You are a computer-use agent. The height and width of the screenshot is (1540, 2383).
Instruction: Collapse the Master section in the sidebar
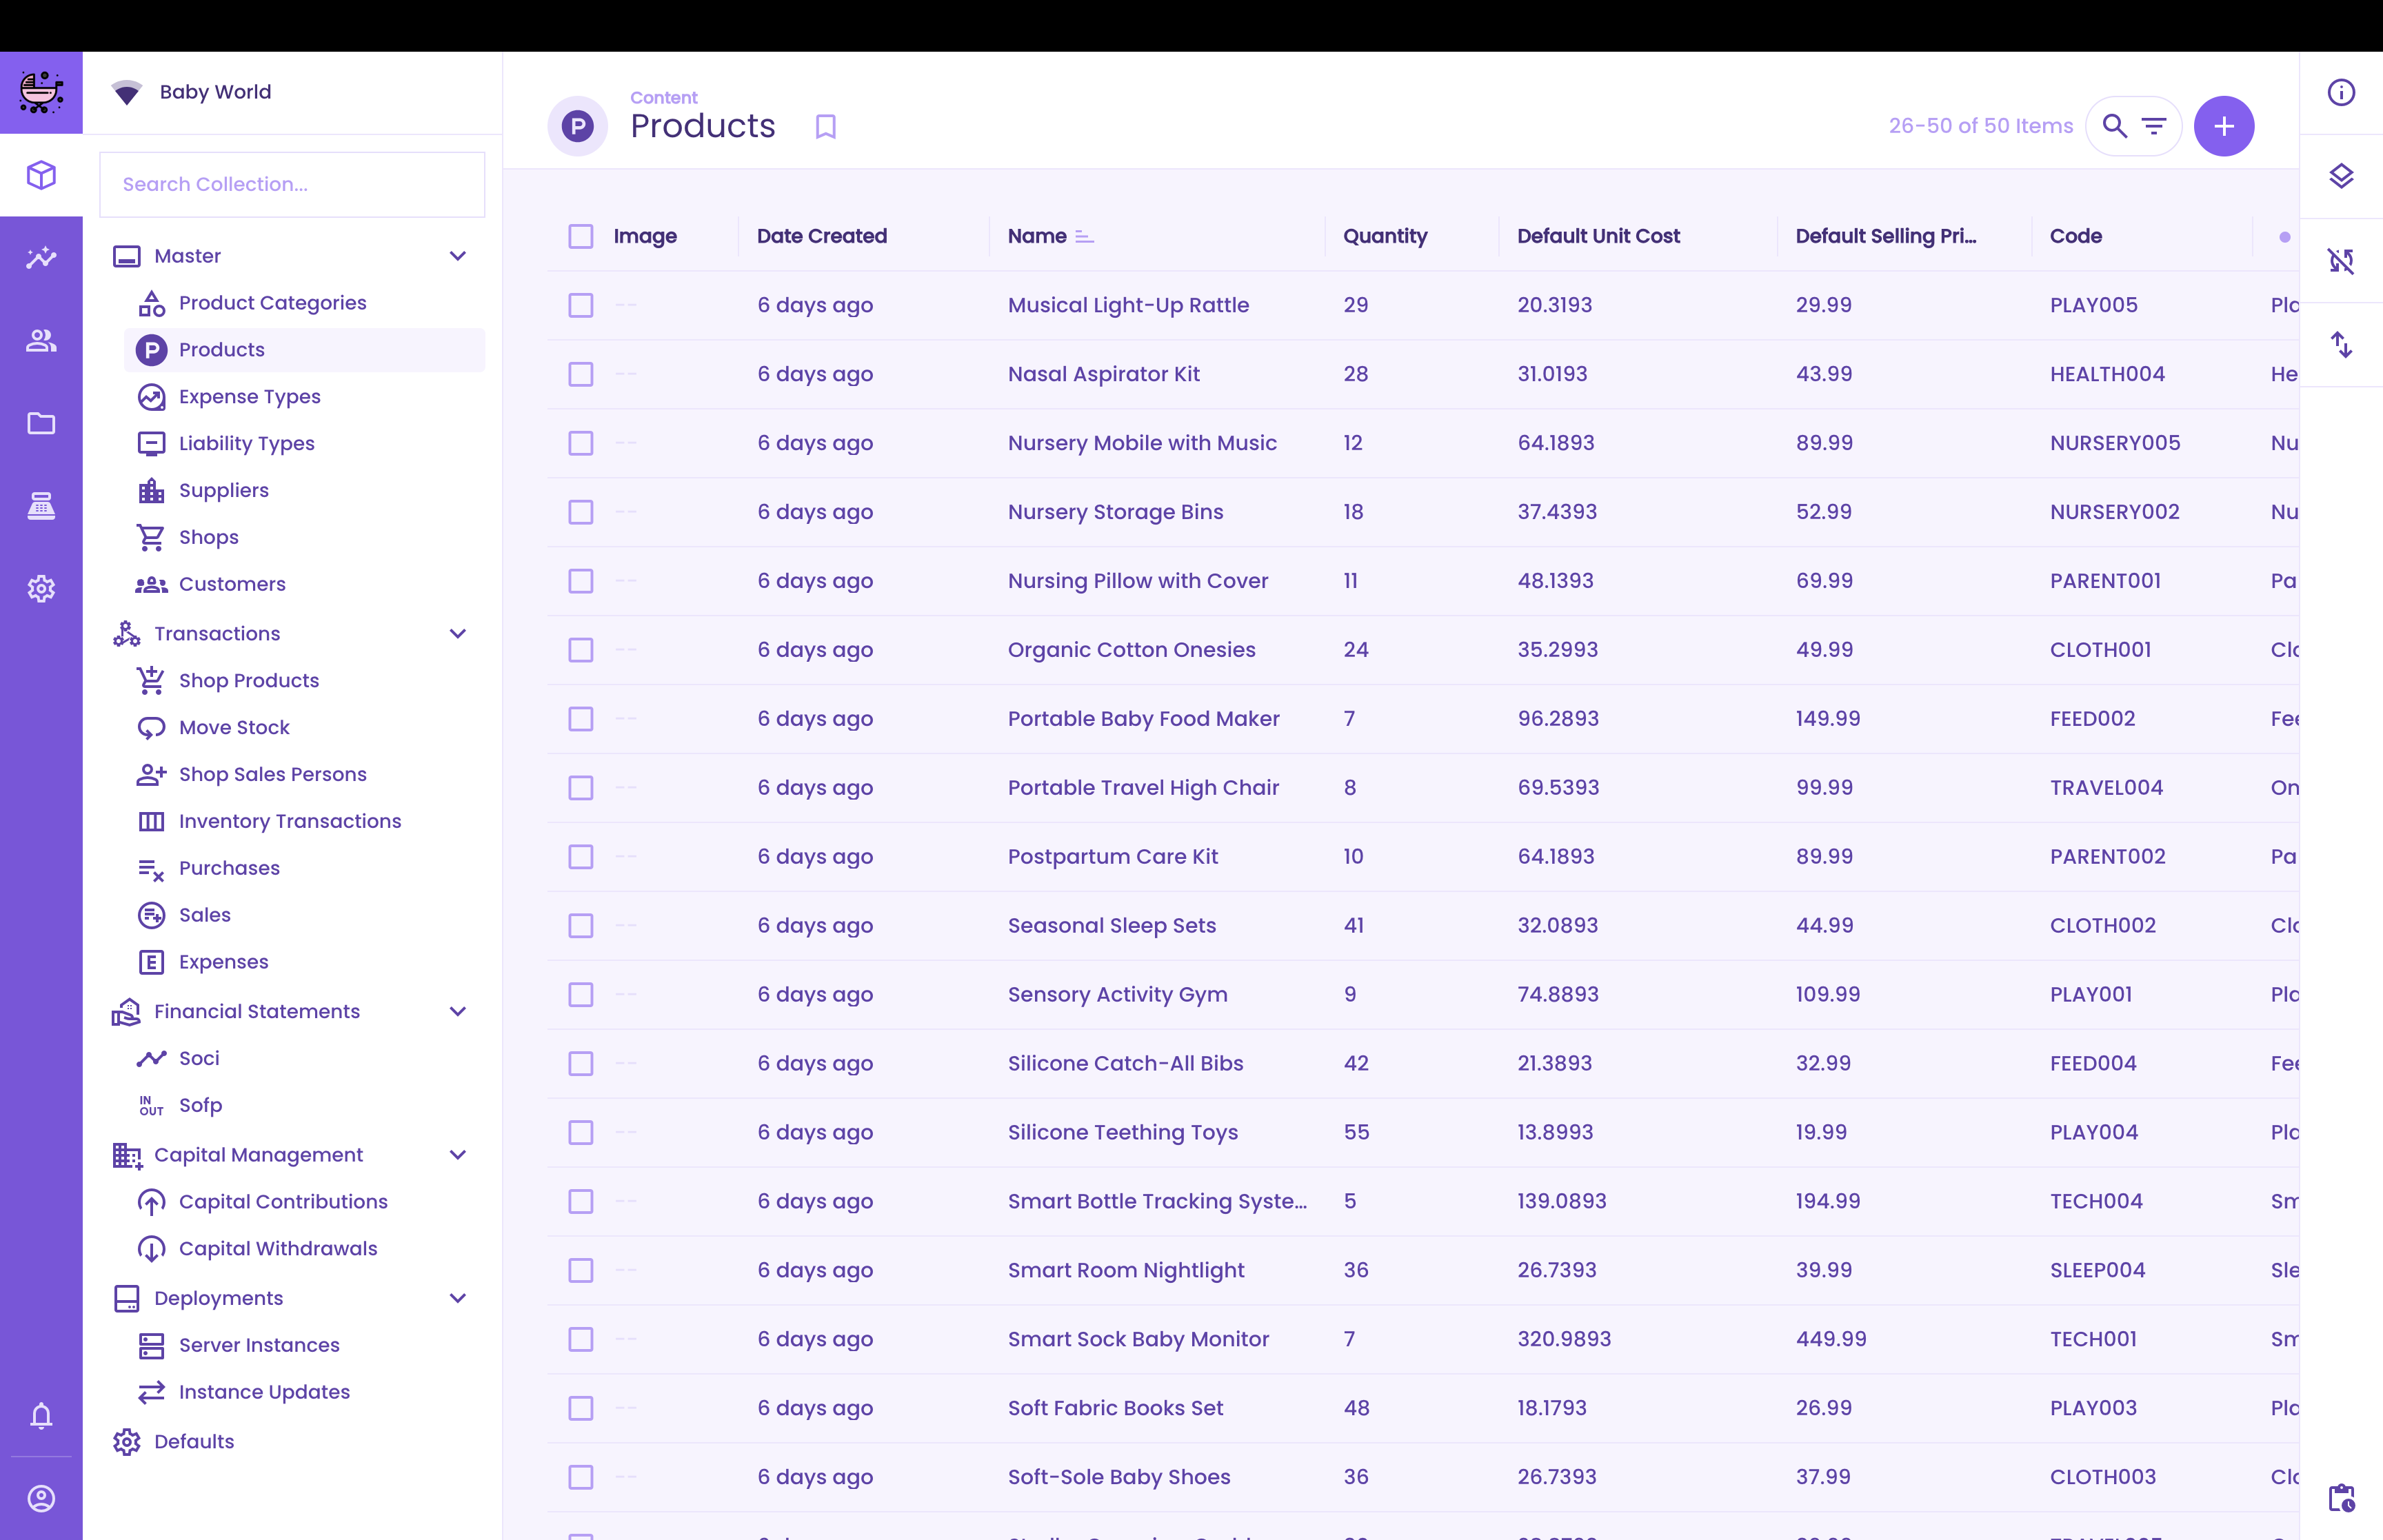458,256
